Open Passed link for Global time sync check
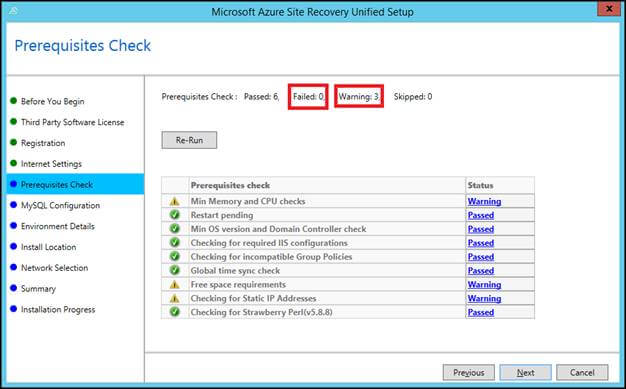 click(x=481, y=271)
